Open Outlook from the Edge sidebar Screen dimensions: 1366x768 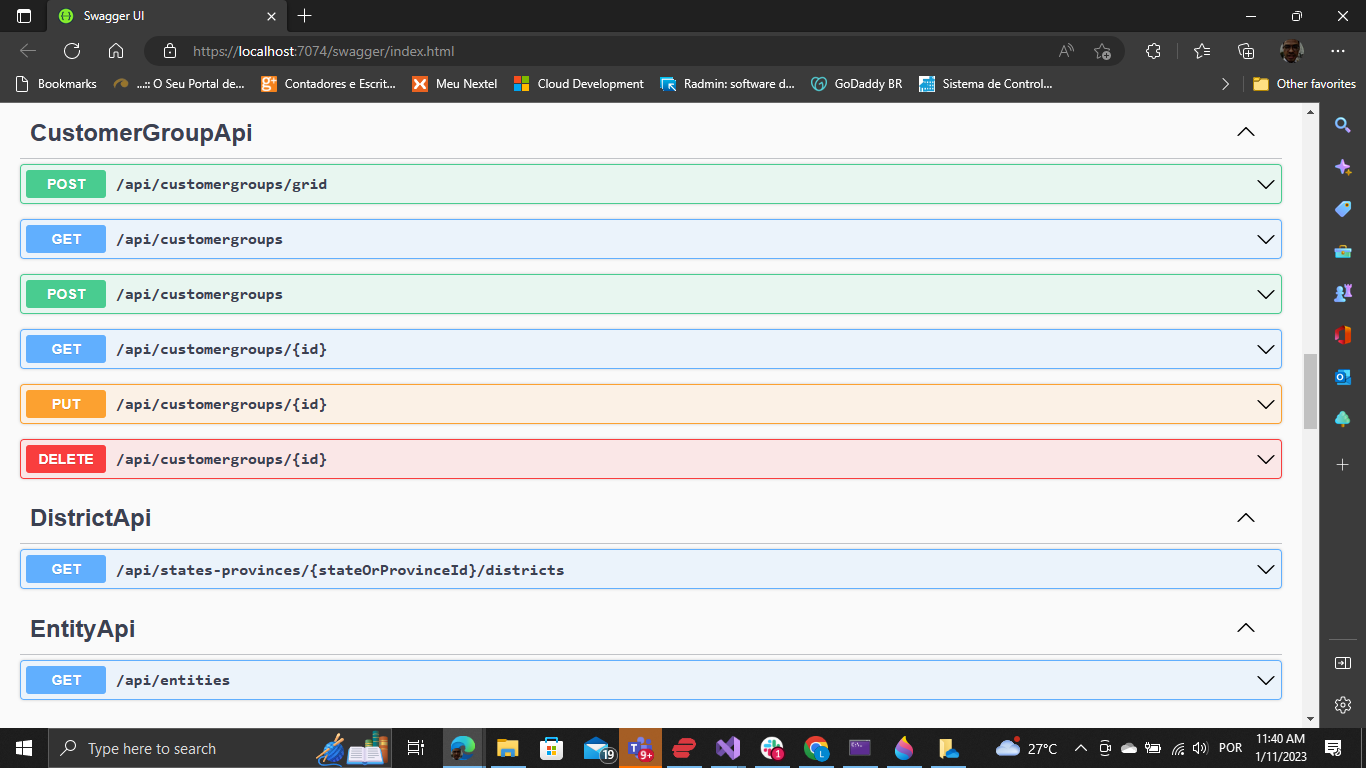(x=1343, y=377)
